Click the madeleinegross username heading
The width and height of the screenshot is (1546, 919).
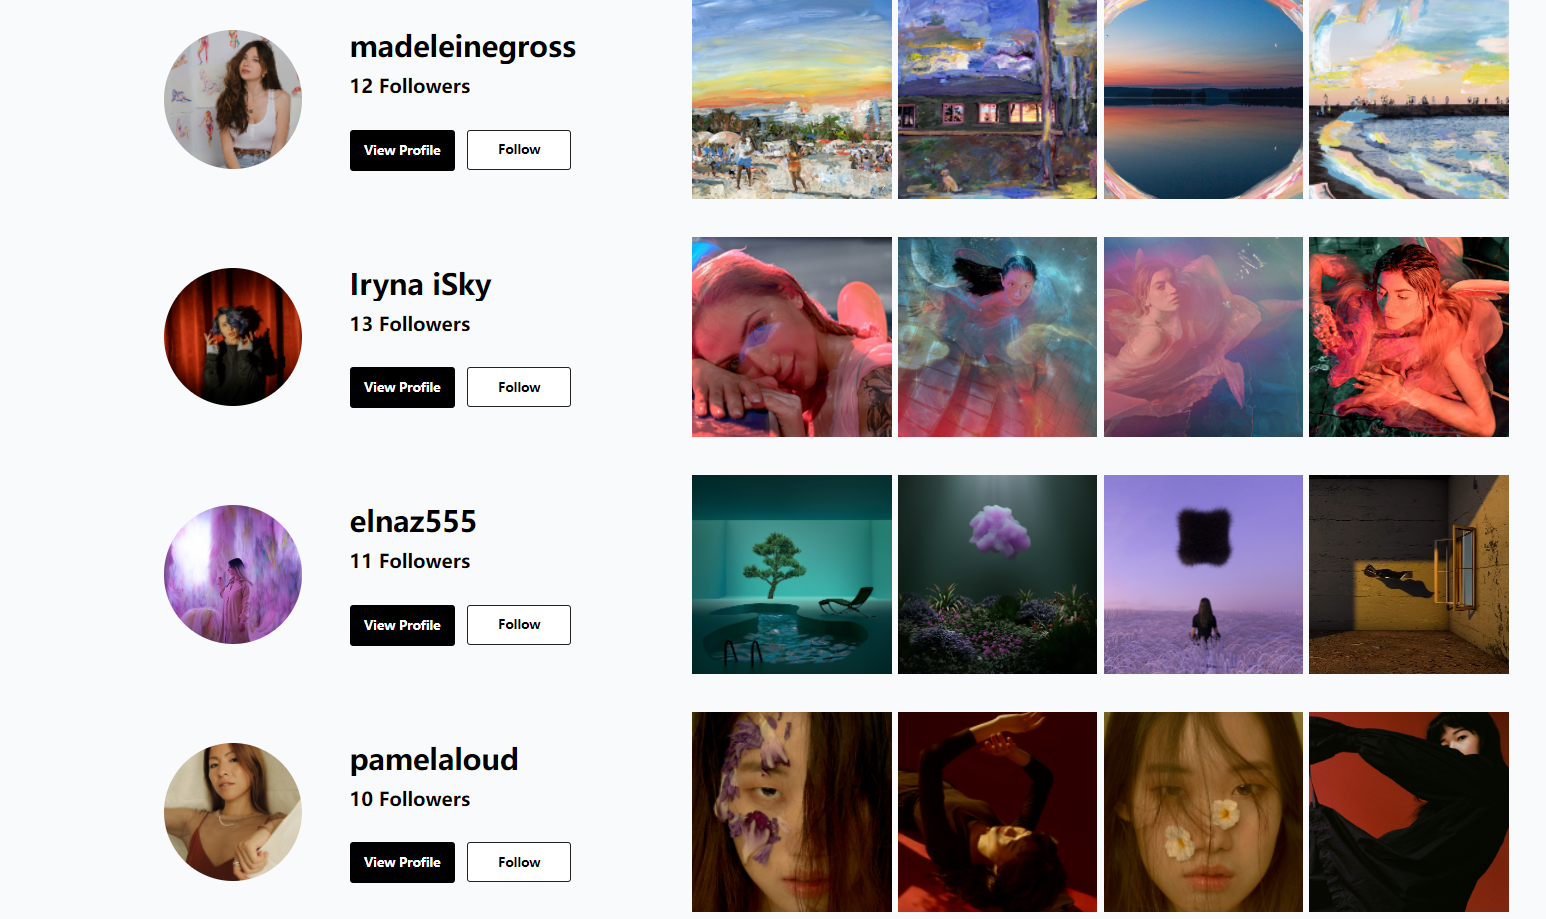click(463, 47)
